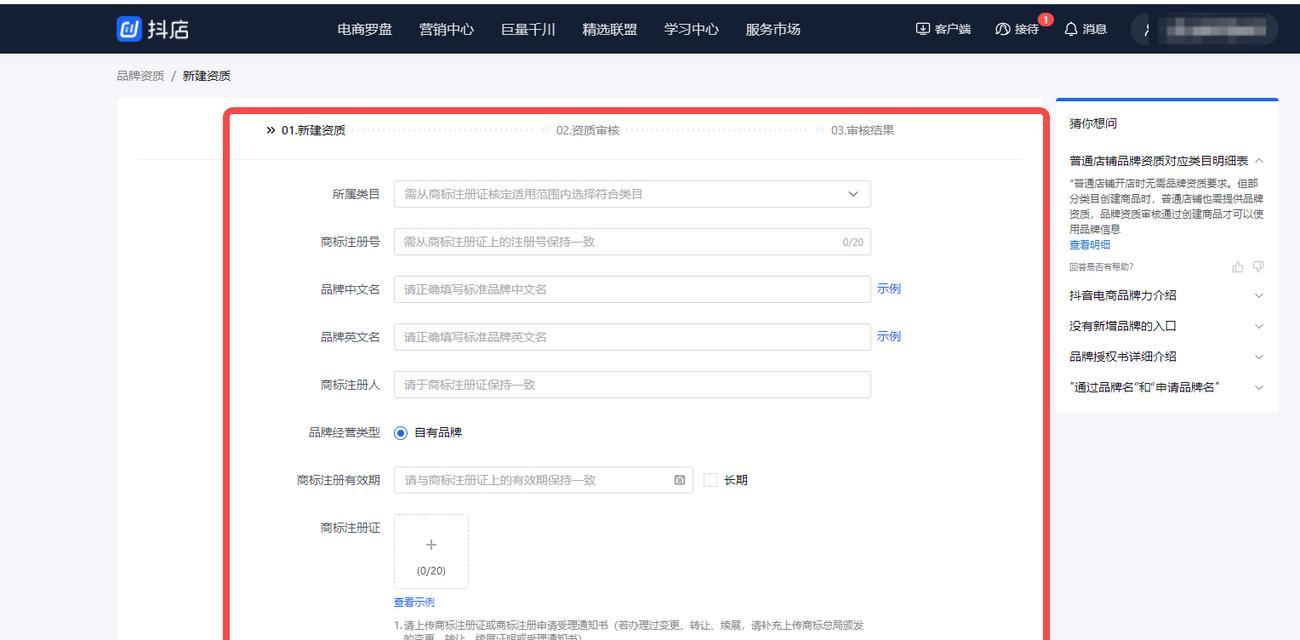Collapse 普通店铺品牌资质对应类目明细表 section
Viewport: 1300px width, 640px height.
click(x=1259, y=161)
